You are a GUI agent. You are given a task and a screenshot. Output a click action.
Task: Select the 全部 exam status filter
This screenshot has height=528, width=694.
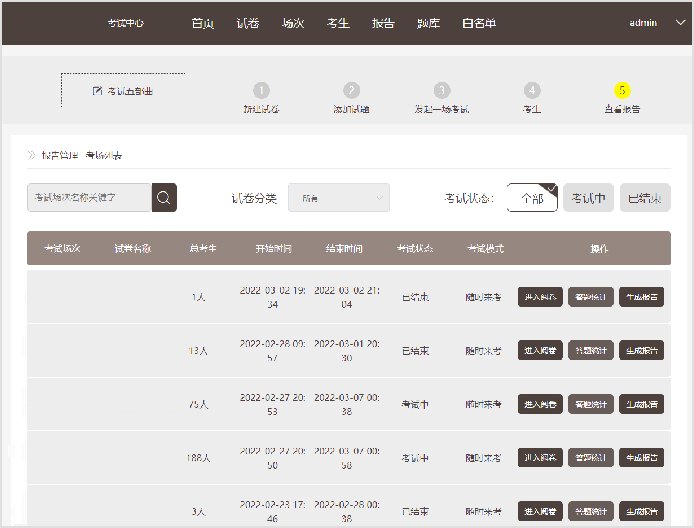(x=532, y=198)
